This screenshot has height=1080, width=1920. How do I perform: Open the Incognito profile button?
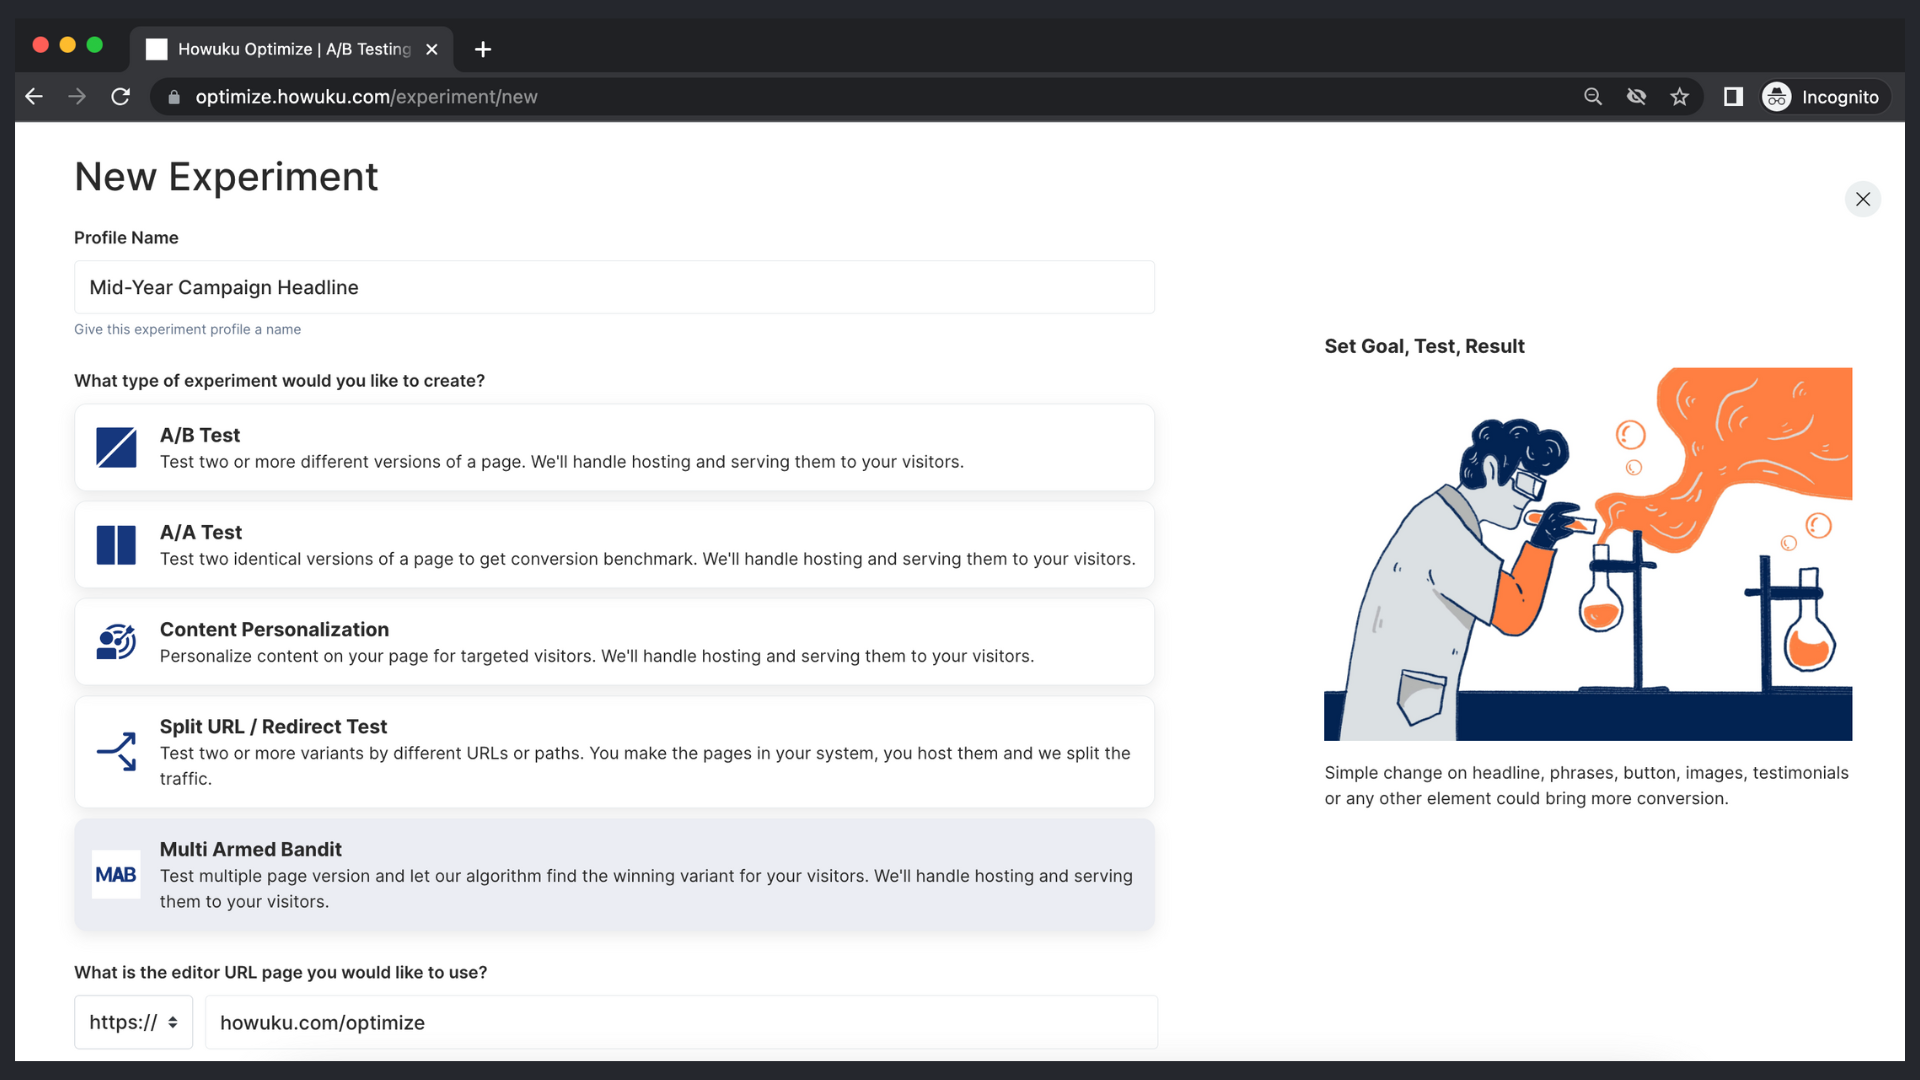click(1825, 97)
